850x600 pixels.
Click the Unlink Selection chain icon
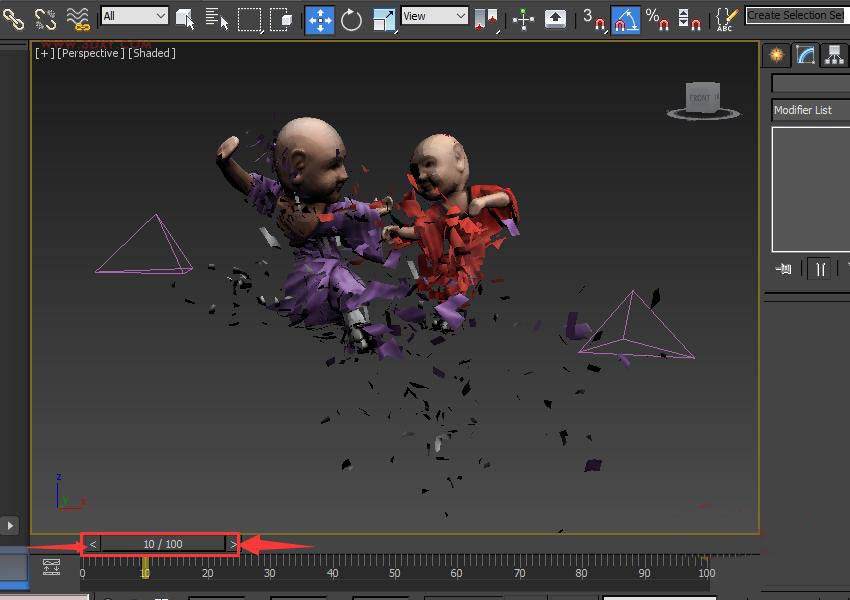pyautogui.click(x=45, y=17)
